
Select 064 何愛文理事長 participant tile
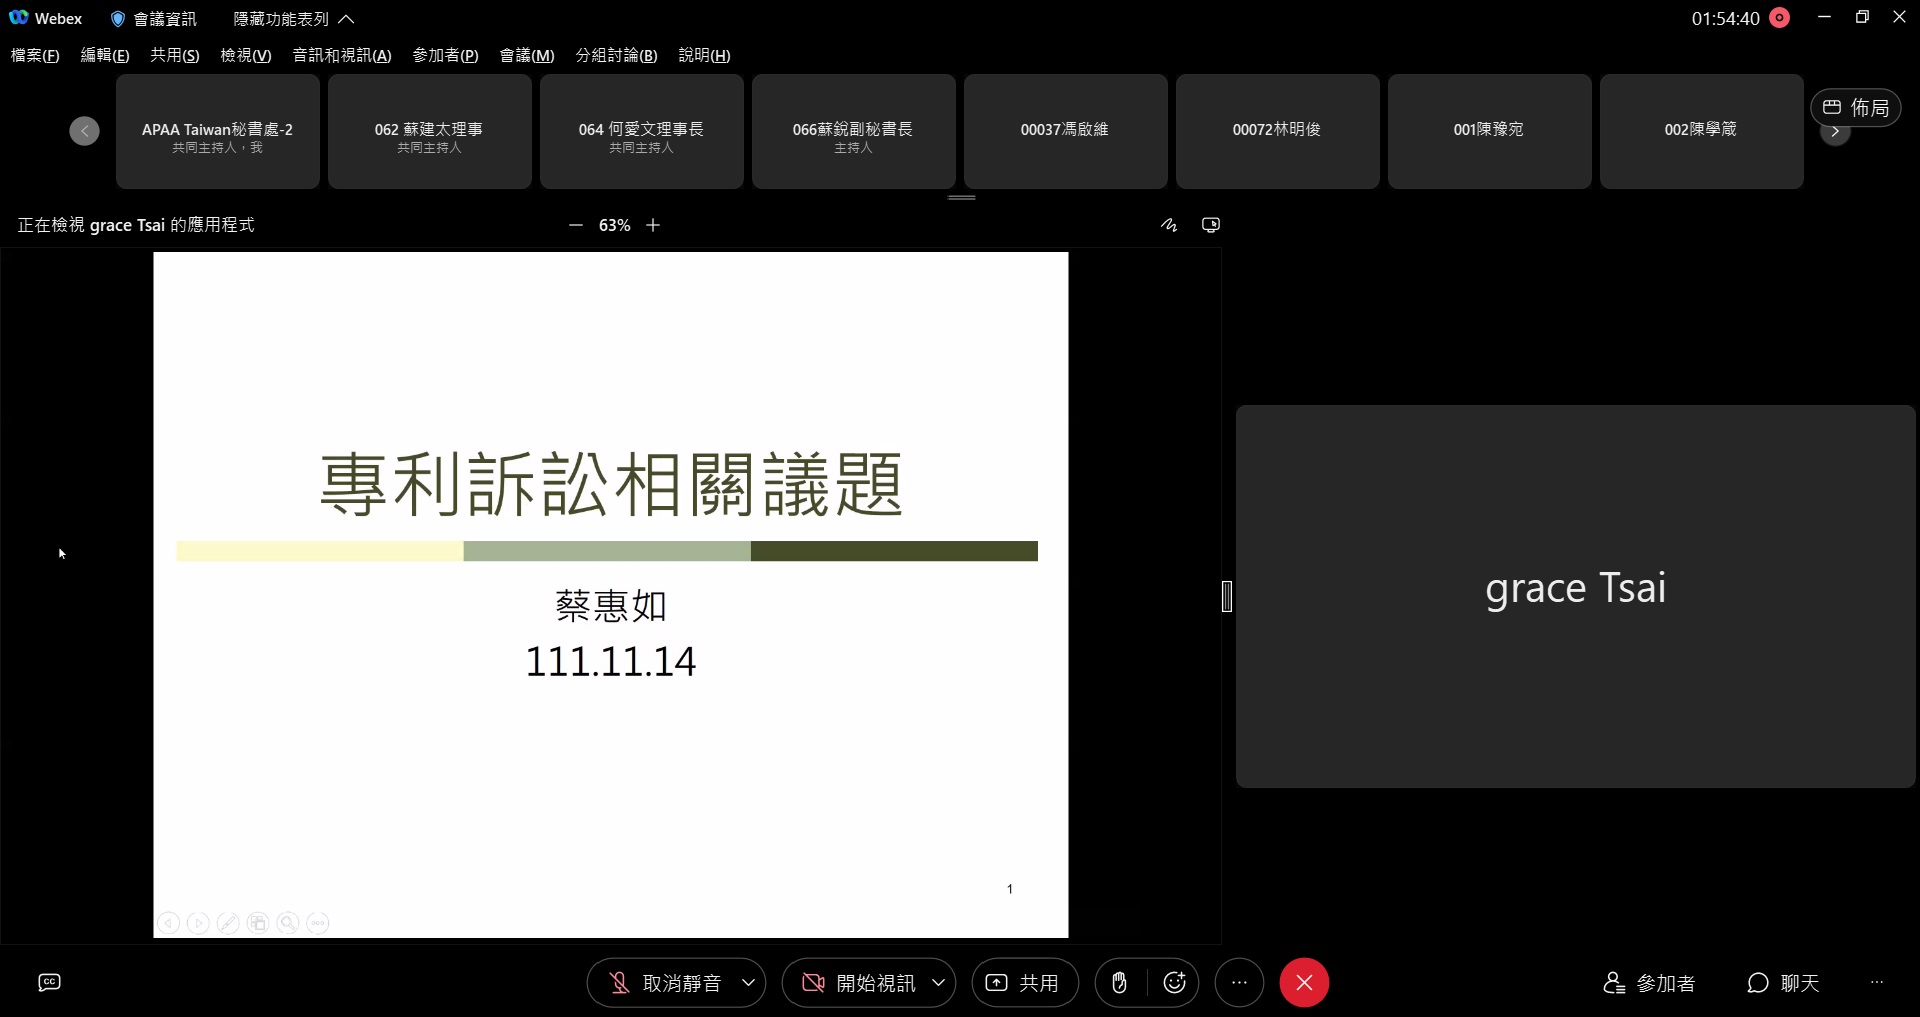pos(641,131)
